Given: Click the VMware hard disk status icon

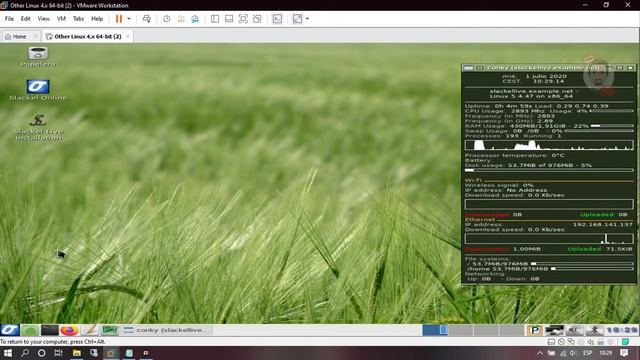Looking at the screenshot, I should [x=551, y=342].
